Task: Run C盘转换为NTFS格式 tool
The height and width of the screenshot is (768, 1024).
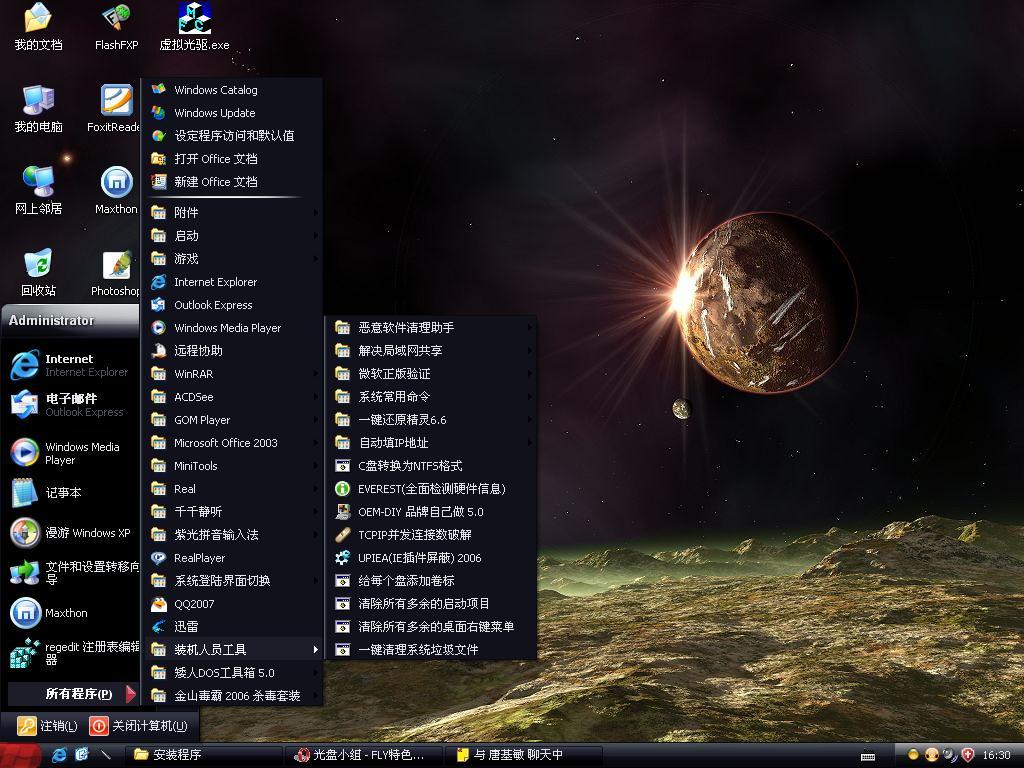Action: 431,466
